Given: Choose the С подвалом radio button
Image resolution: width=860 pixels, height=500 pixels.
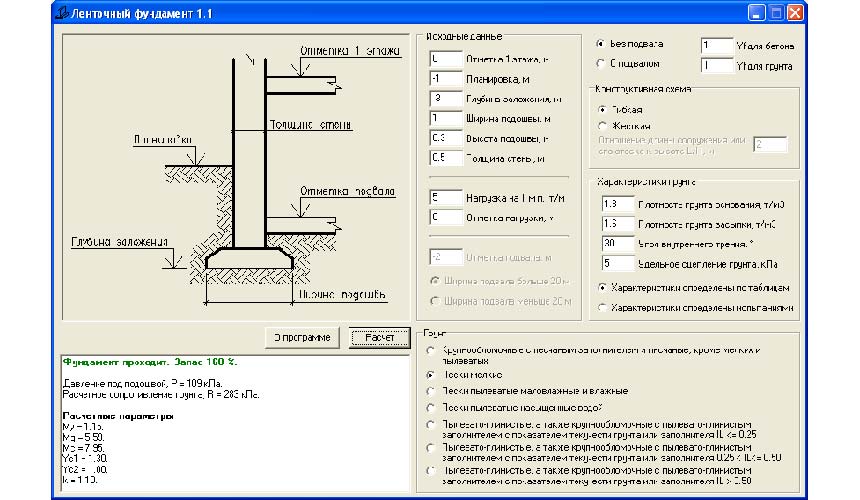Looking at the screenshot, I should pos(601,64).
